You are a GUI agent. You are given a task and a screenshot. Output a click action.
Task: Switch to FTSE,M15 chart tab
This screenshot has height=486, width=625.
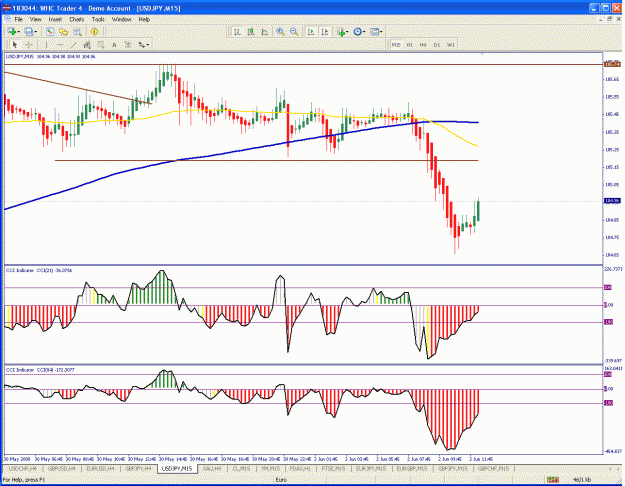333,469
